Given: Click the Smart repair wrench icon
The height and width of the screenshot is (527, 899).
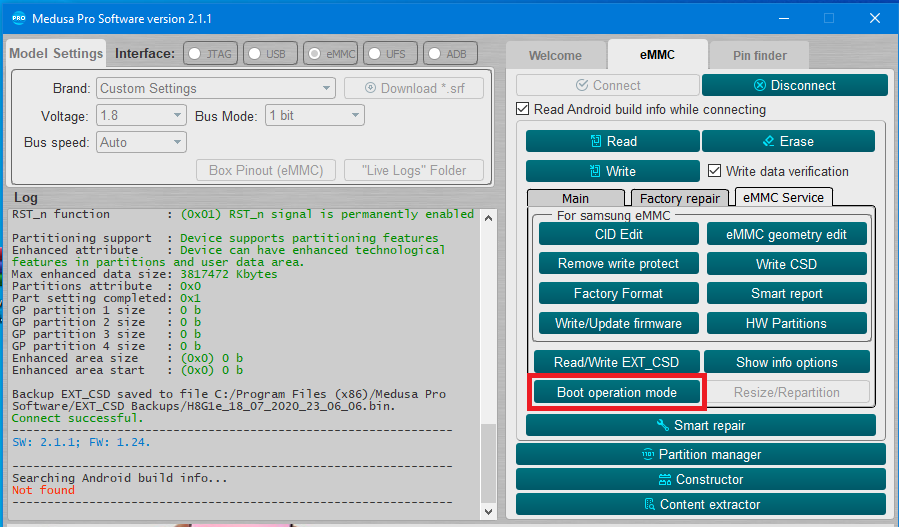Looking at the screenshot, I should 663,425.
